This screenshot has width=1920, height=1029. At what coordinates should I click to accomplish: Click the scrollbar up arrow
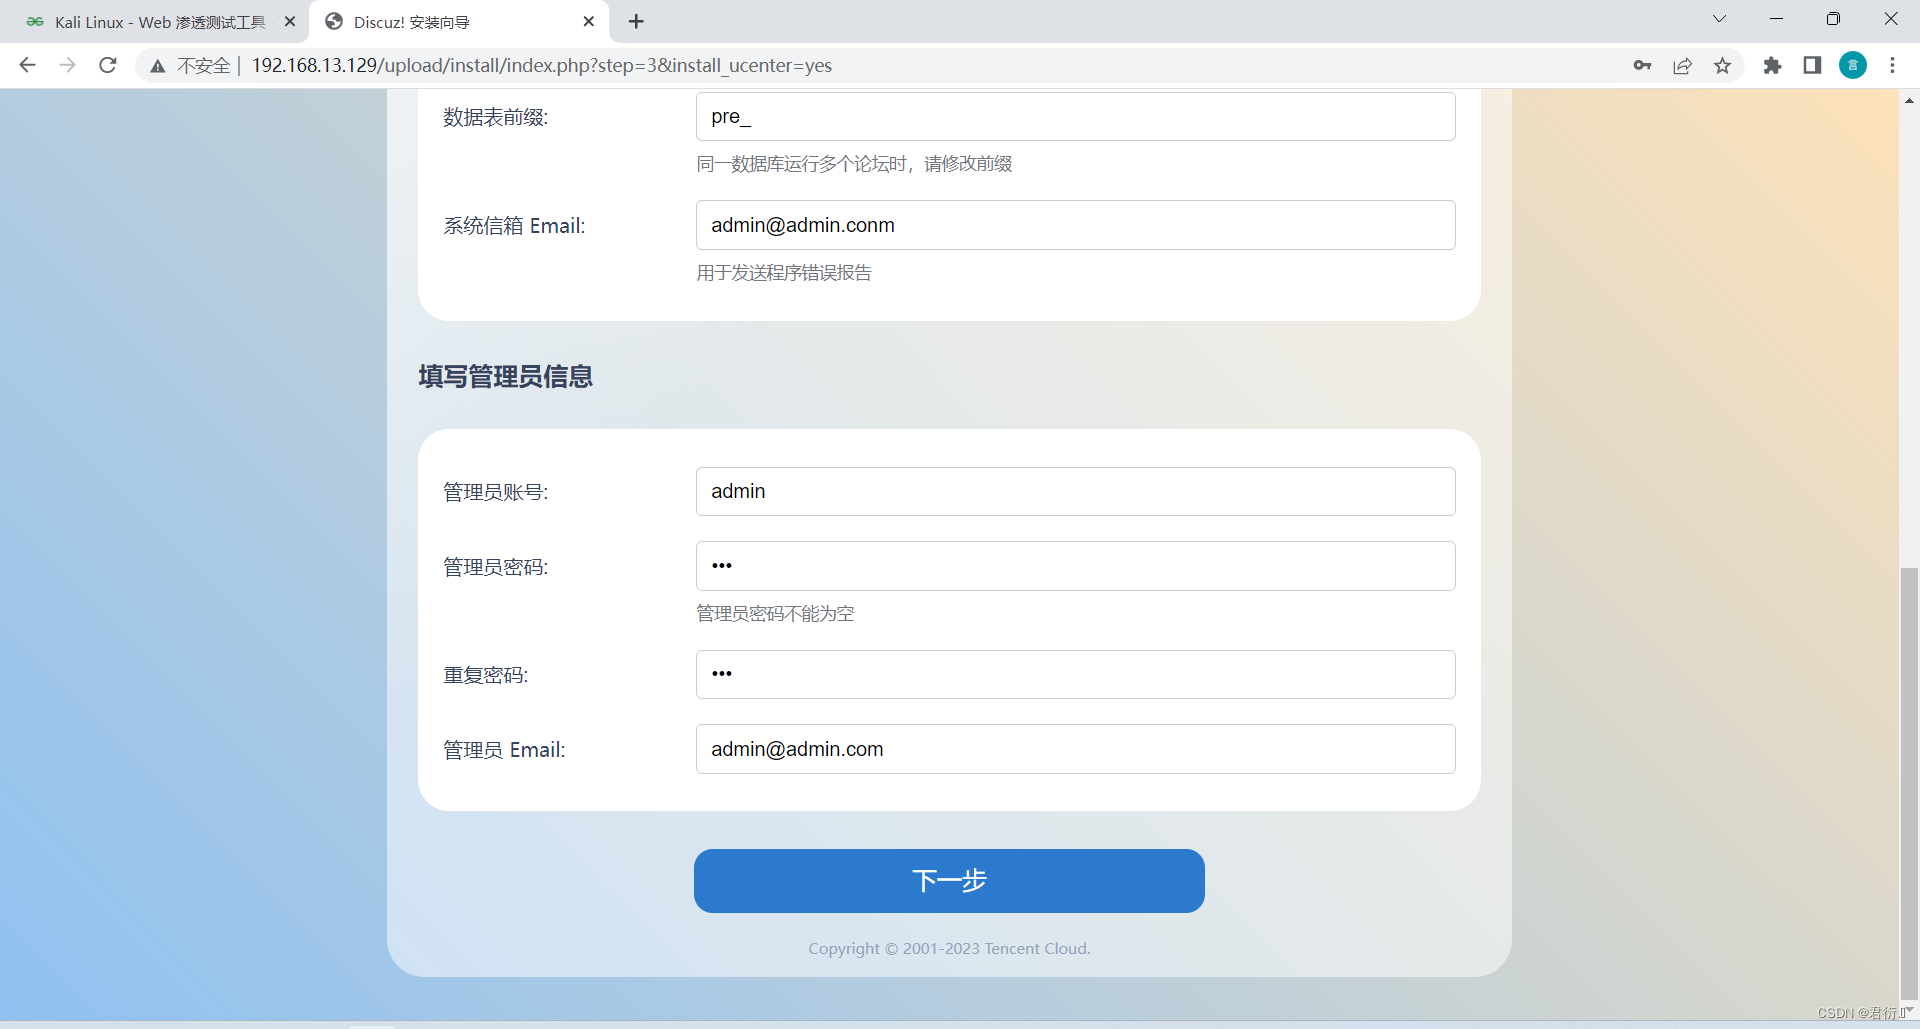tap(1909, 100)
